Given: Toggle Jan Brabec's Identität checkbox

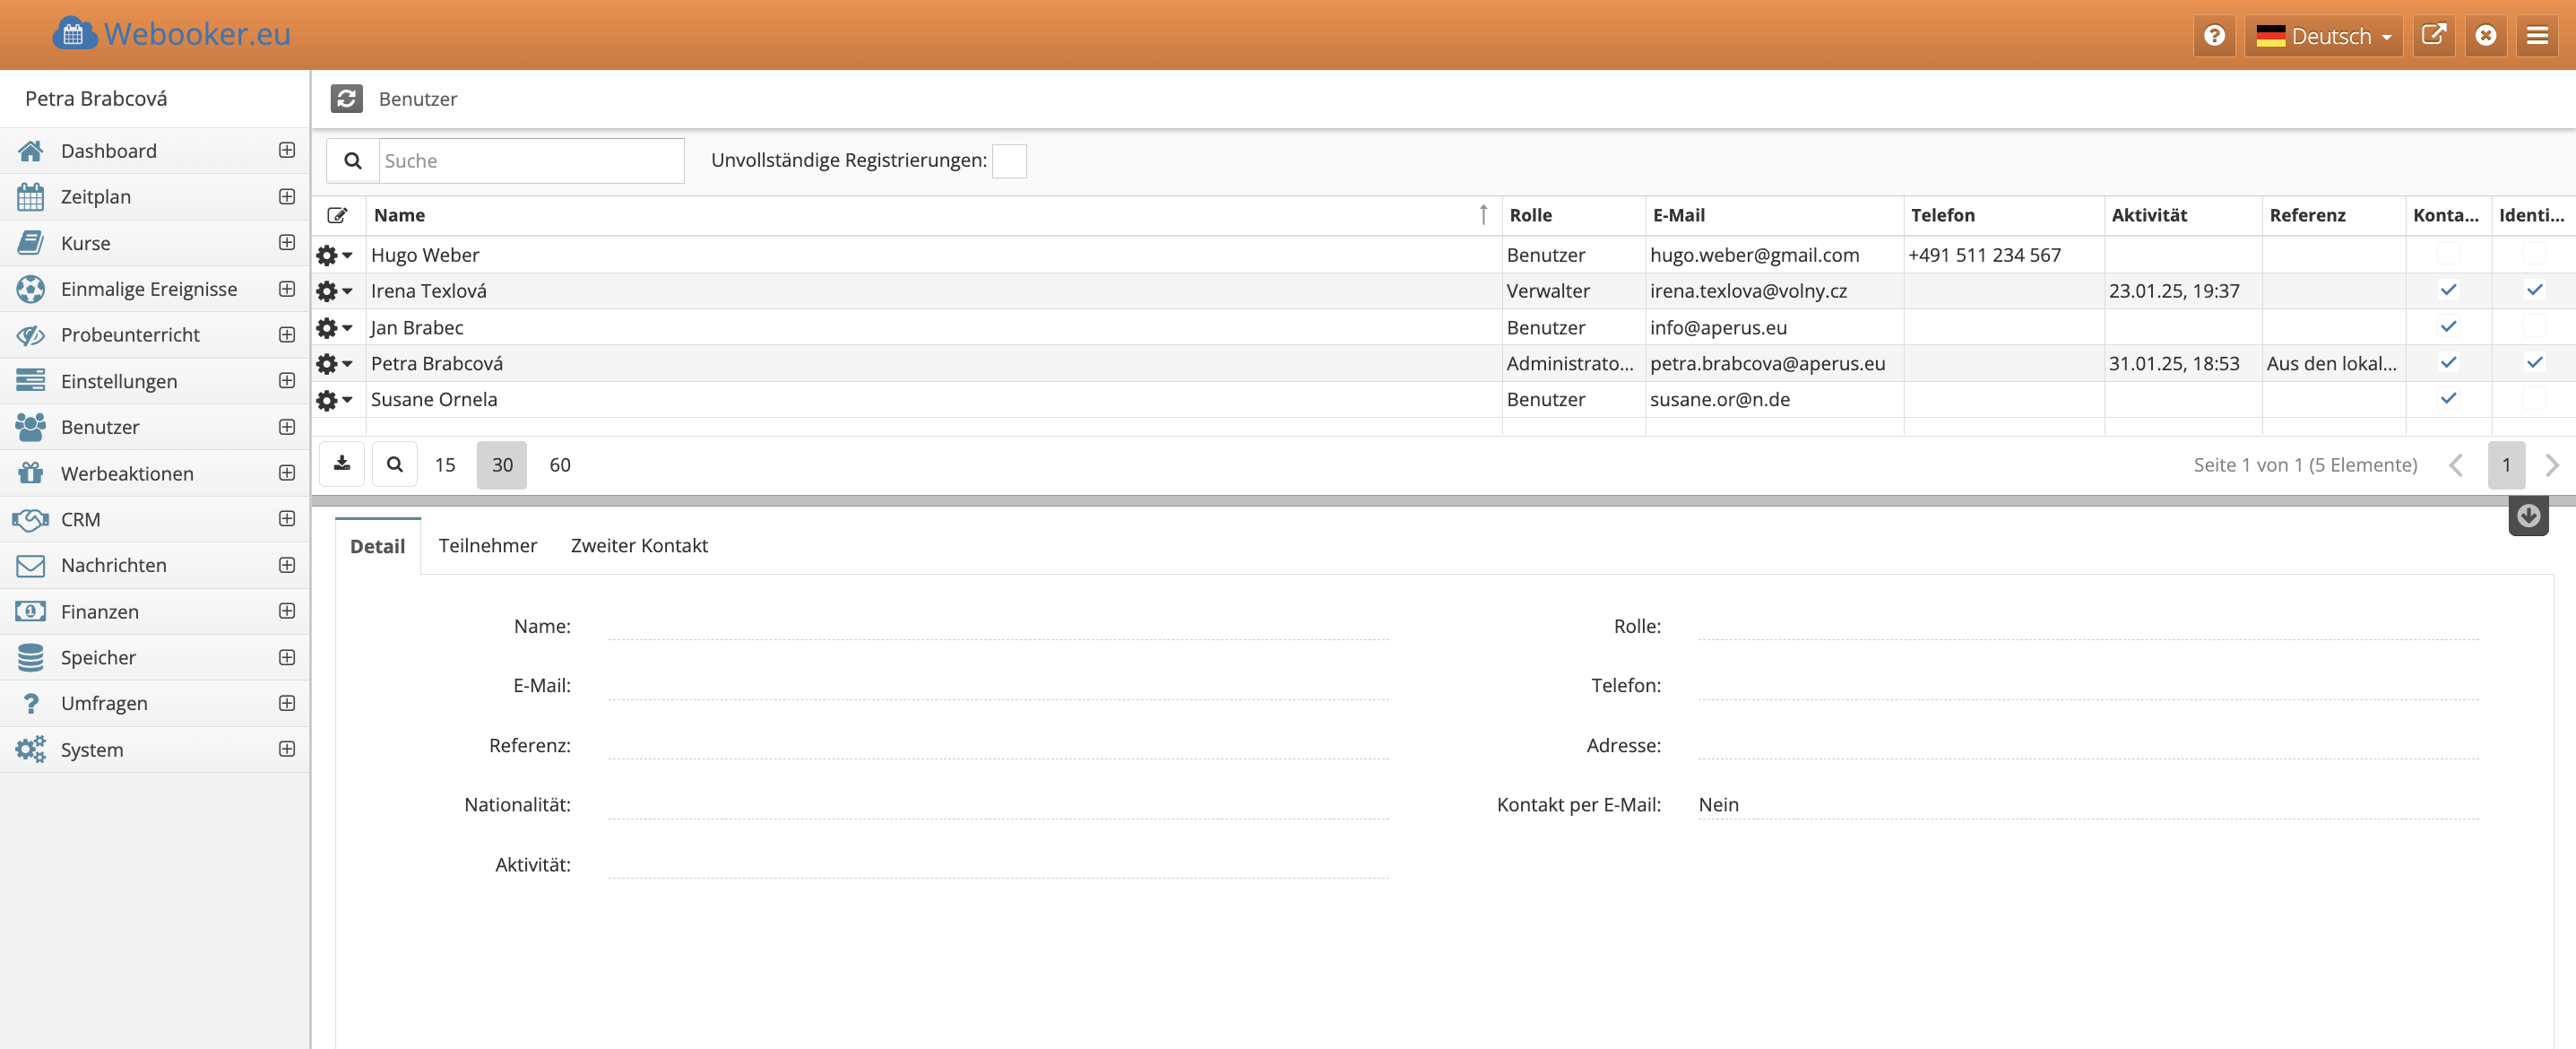Looking at the screenshot, I should [x=2534, y=327].
